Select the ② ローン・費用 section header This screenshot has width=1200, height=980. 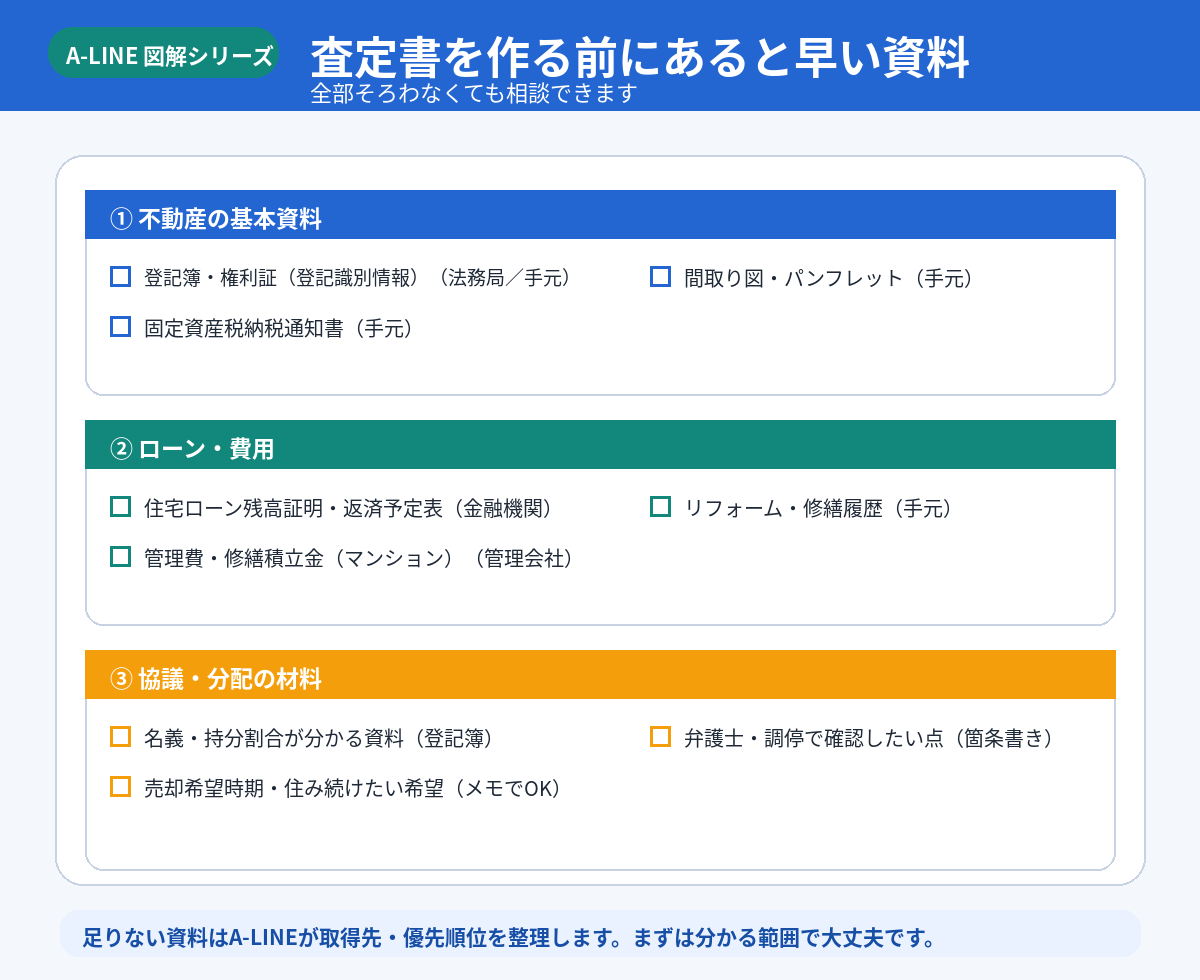coord(600,445)
